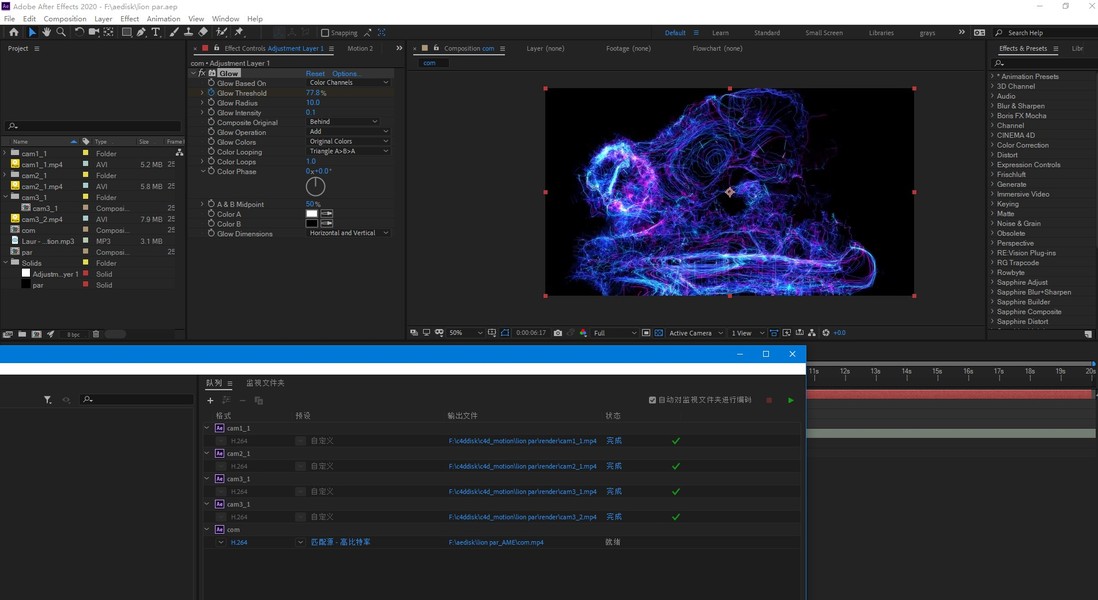Click H.264 format link for com
This screenshot has width=1098, height=600.
click(239, 542)
